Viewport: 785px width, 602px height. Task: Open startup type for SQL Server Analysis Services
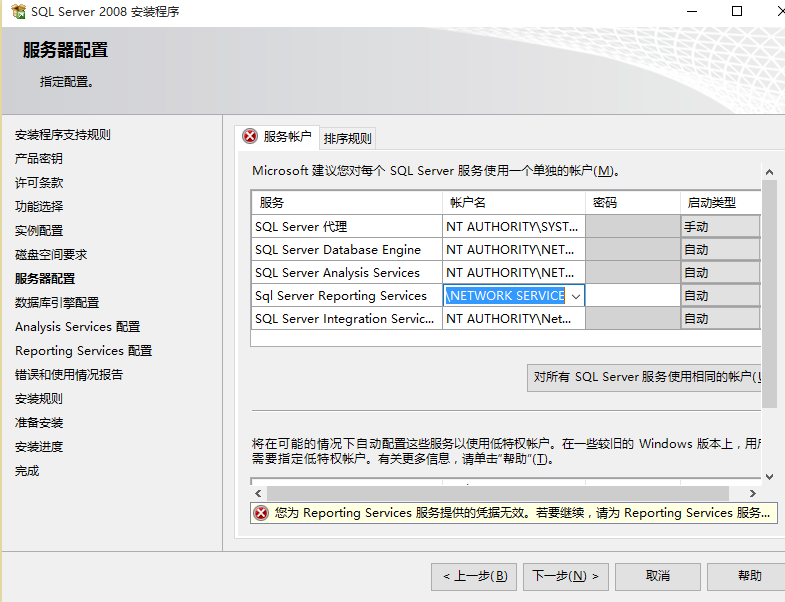720,272
